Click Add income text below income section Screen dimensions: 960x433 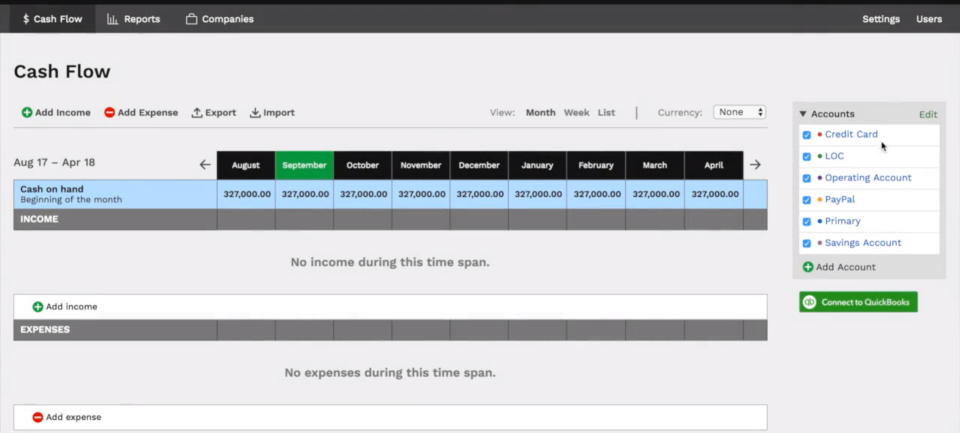[x=72, y=307]
